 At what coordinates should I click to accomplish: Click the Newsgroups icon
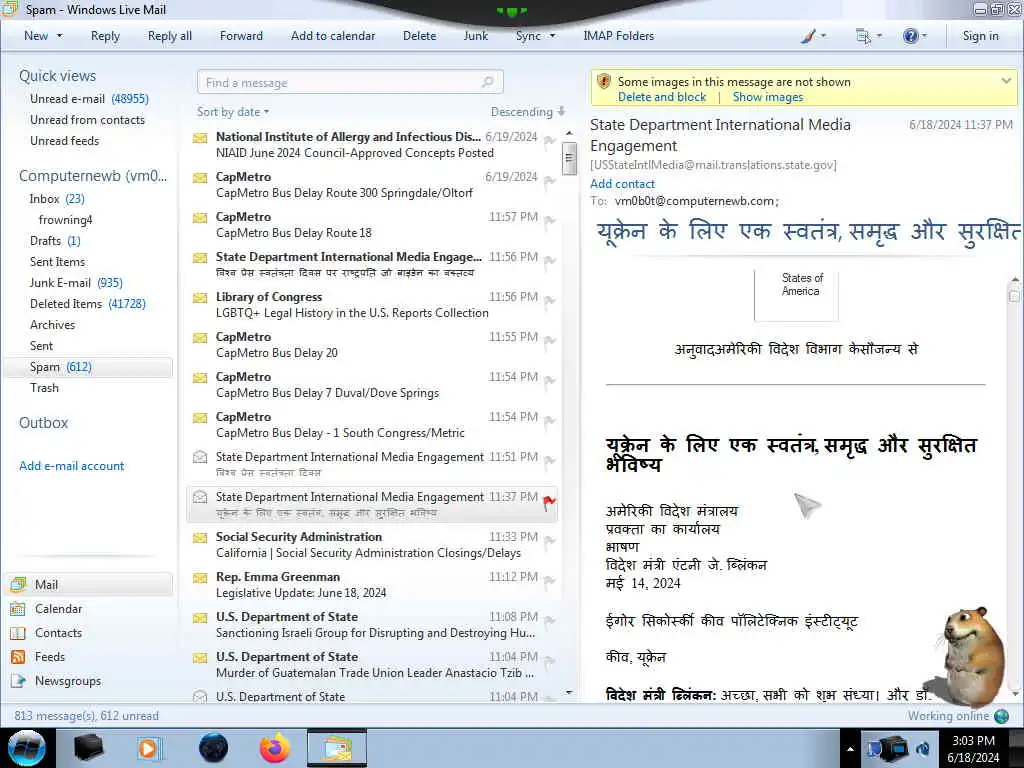coord(18,681)
